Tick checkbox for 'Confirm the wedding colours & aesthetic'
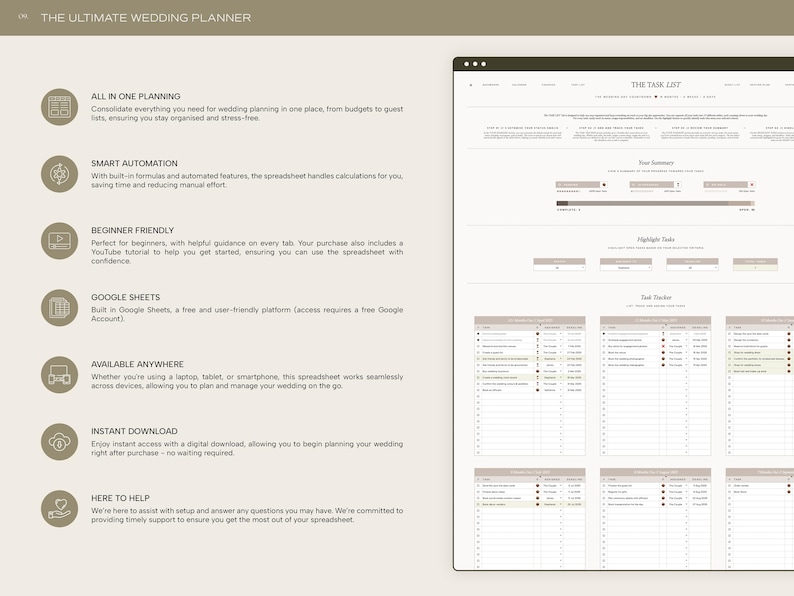This screenshot has height=596, width=794. (x=478, y=384)
